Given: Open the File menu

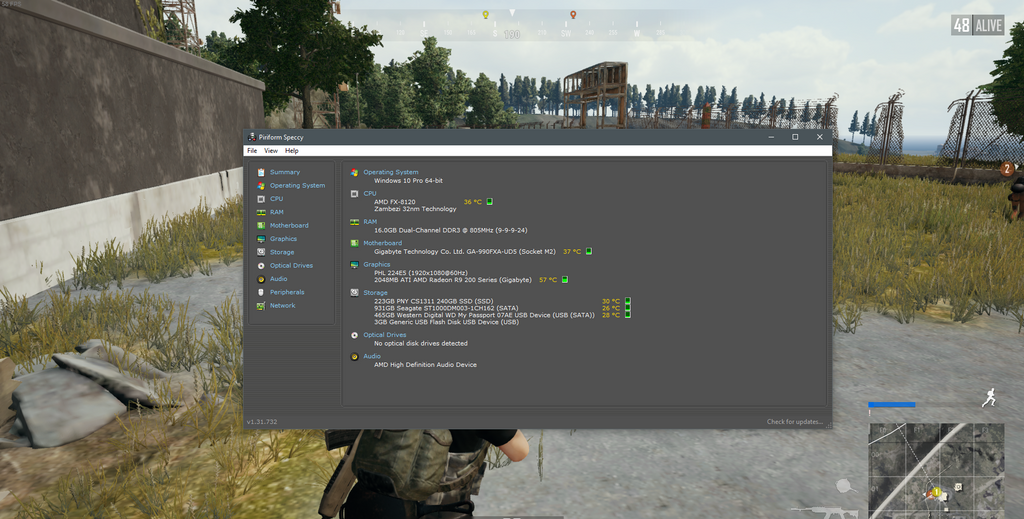Looking at the screenshot, I should pos(252,151).
